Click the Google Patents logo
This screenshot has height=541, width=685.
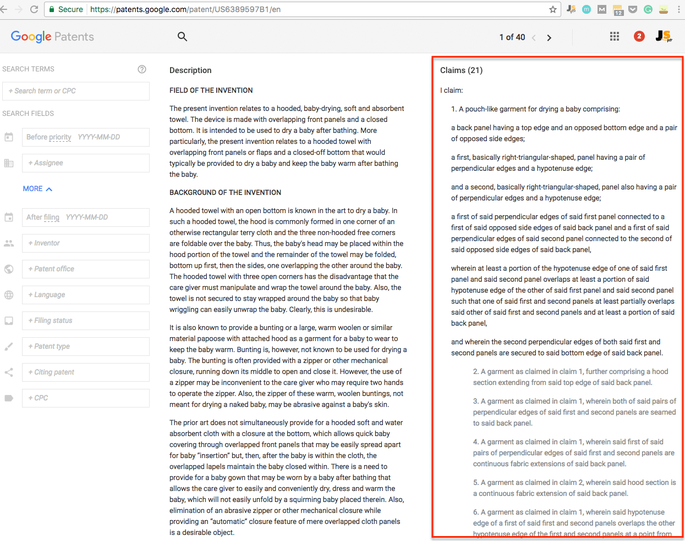click(52, 37)
